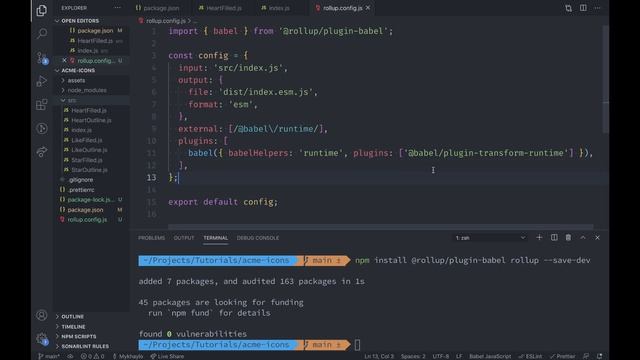Change indentation via Spaces: 2
This screenshot has width=640, height=360.
coord(413,356)
